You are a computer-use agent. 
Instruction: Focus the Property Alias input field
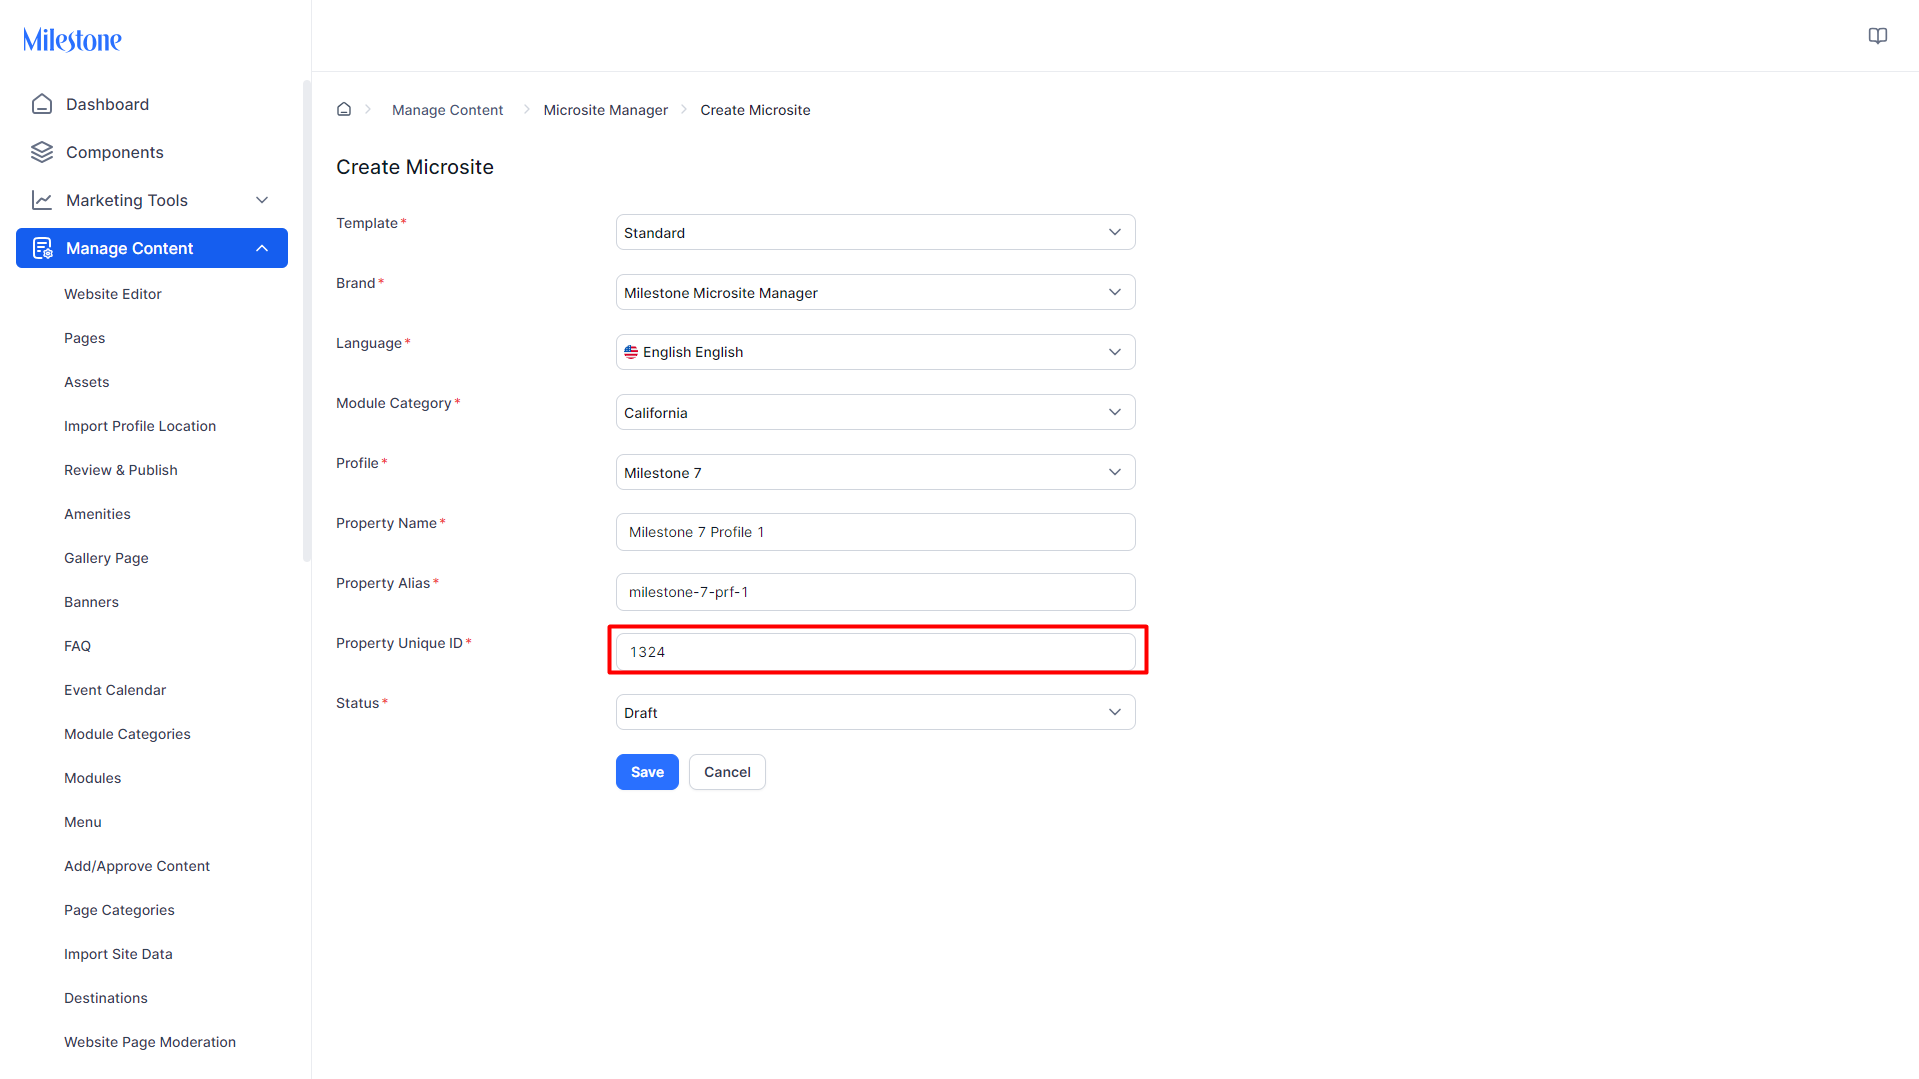click(876, 592)
